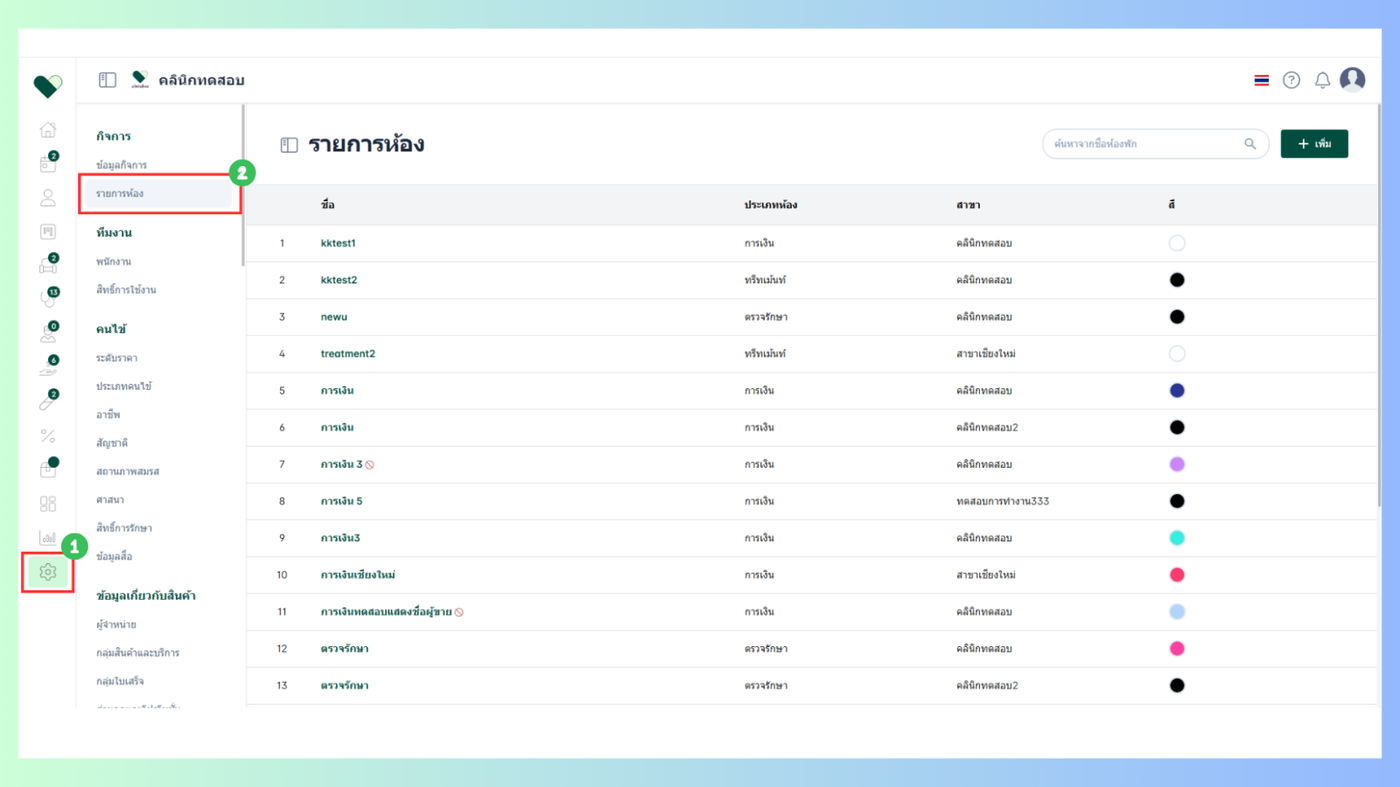
Task: Open the help question mark icon
Action: (x=1291, y=80)
